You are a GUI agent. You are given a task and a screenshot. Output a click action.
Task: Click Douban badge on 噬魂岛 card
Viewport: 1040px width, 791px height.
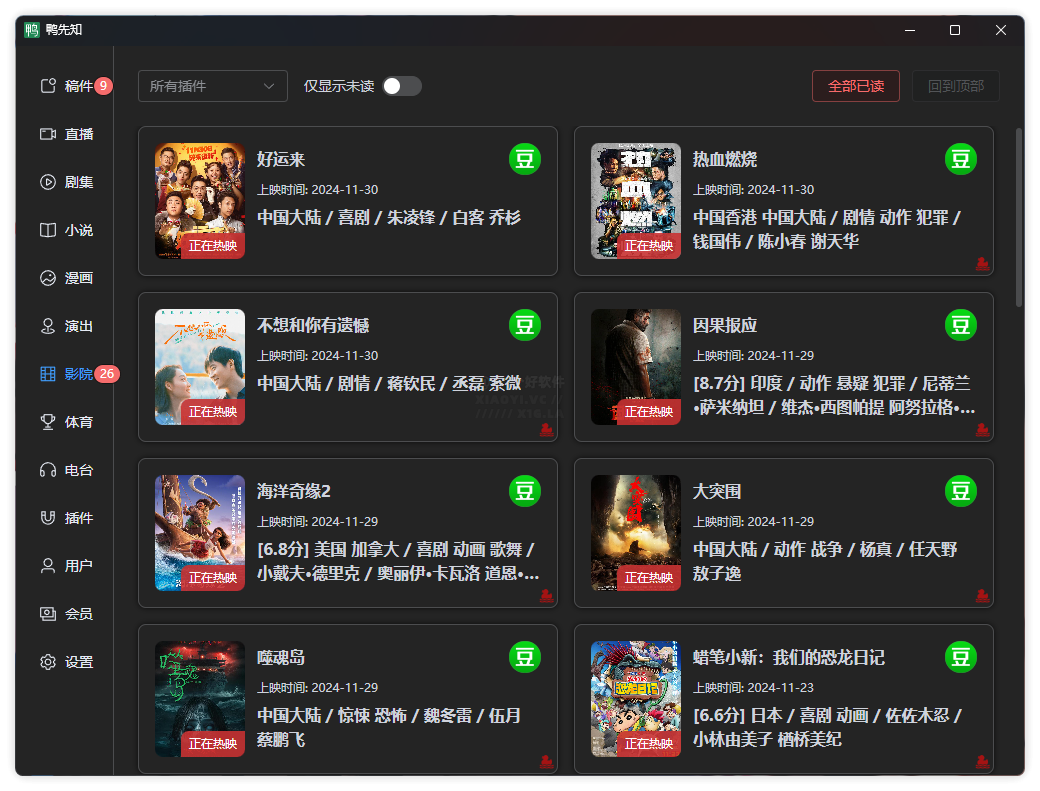pos(525,657)
